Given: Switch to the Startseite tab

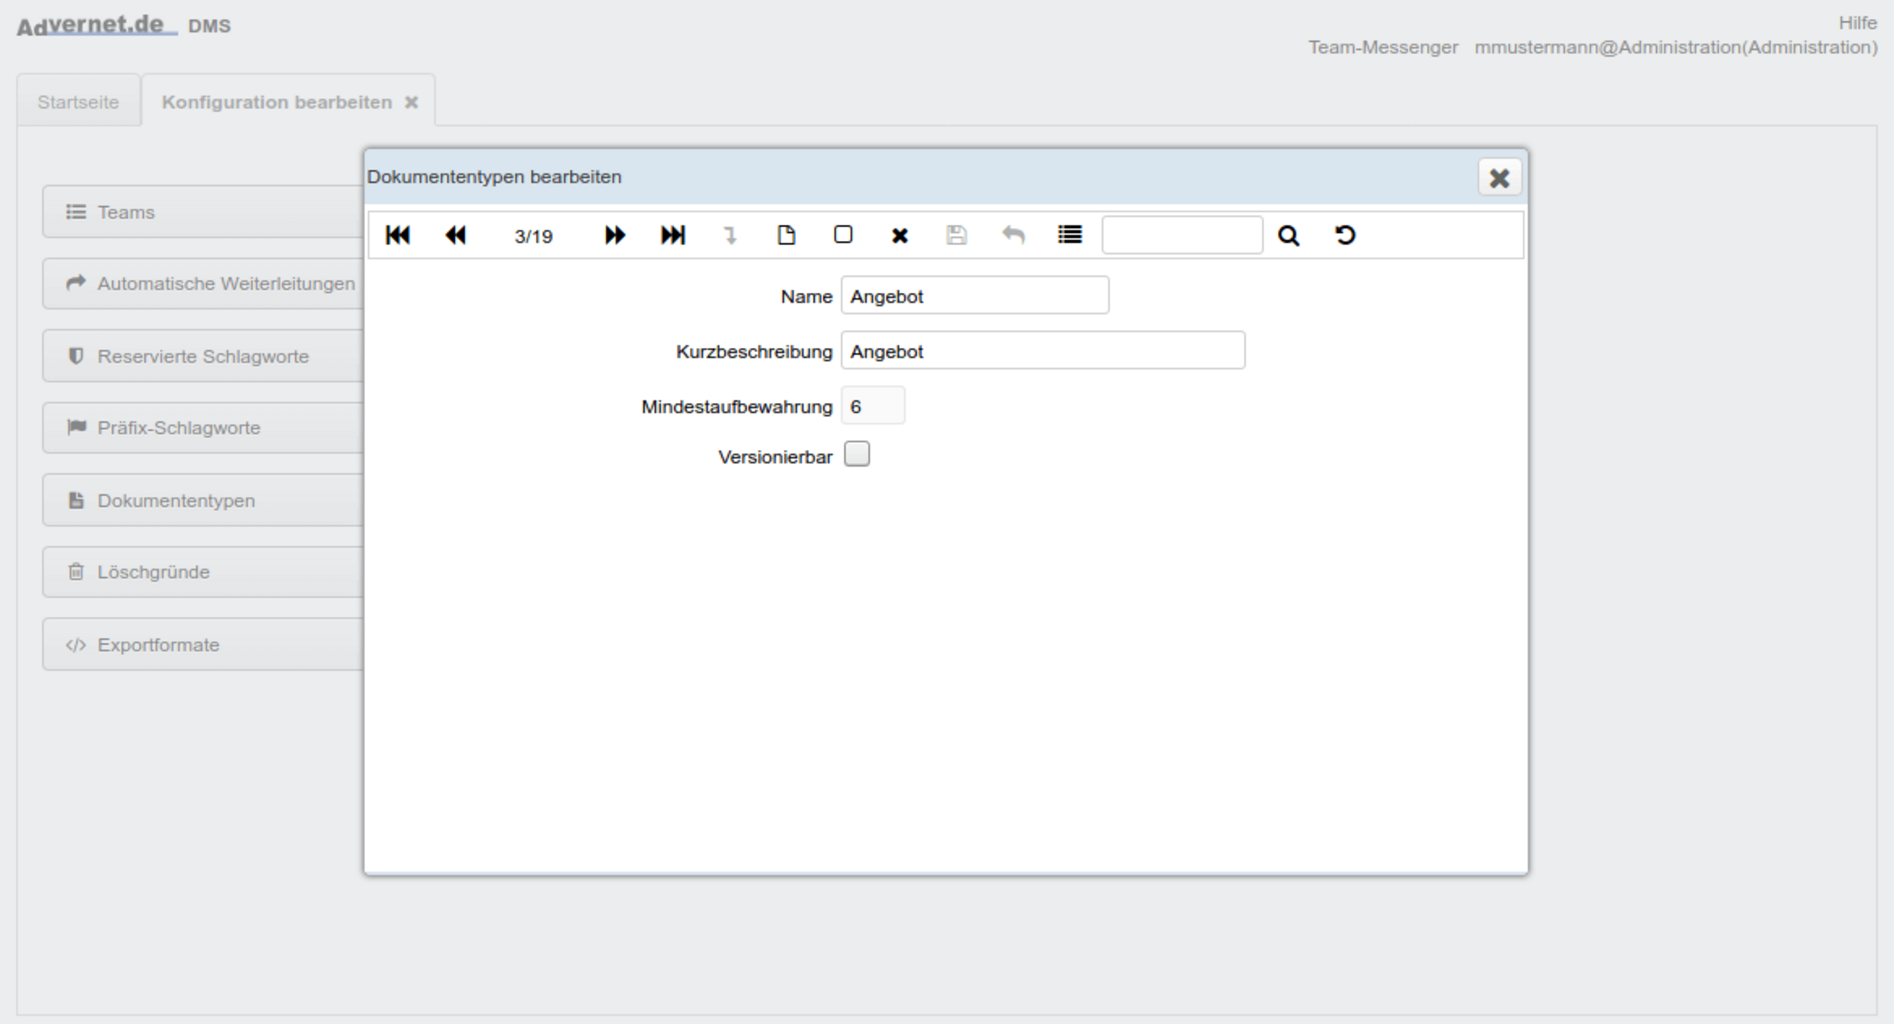Looking at the screenshot, I should pos(78,102).
